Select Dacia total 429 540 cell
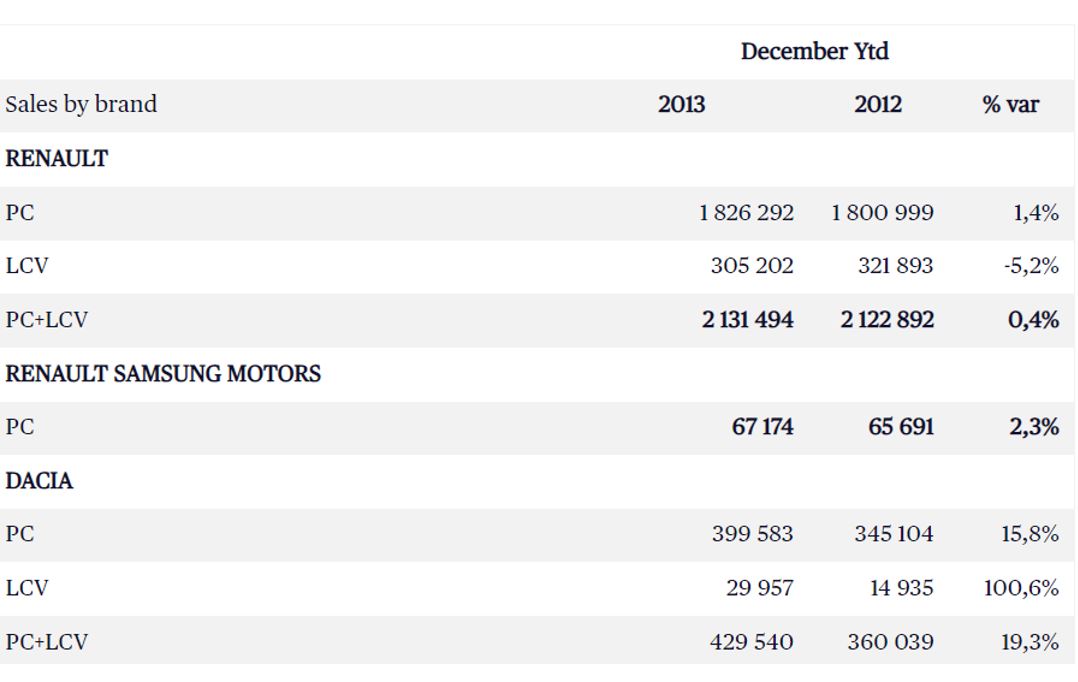Screen dimensions: 1078x682 [x=752, y=642]
